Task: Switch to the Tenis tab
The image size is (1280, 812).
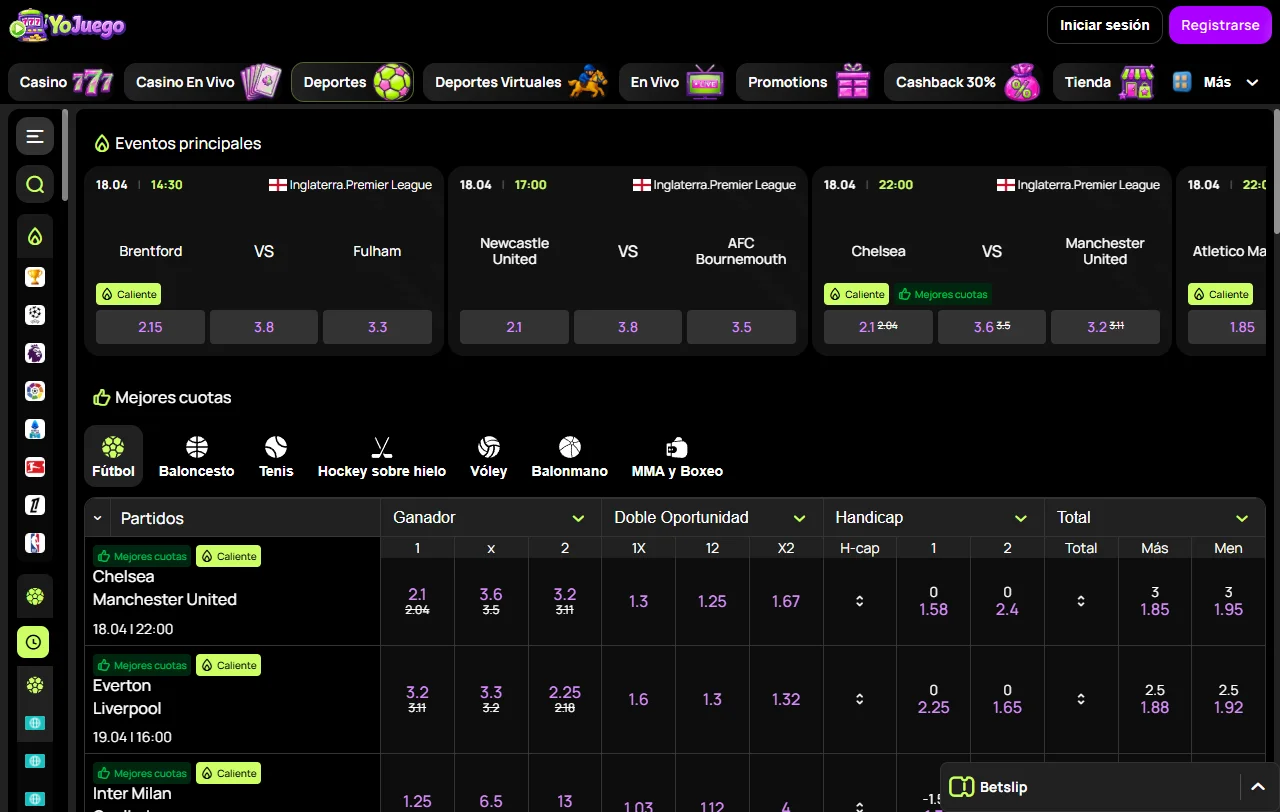Action: coord(276,456)
